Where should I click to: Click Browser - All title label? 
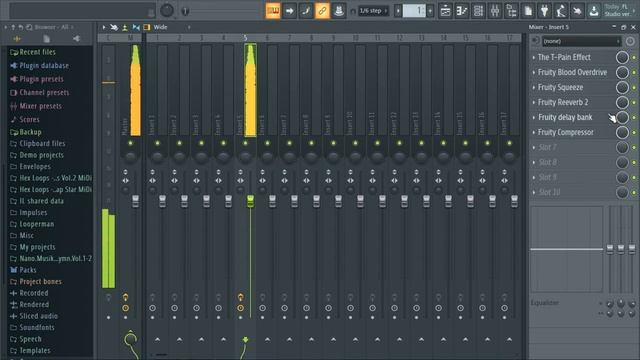[51, 27]
